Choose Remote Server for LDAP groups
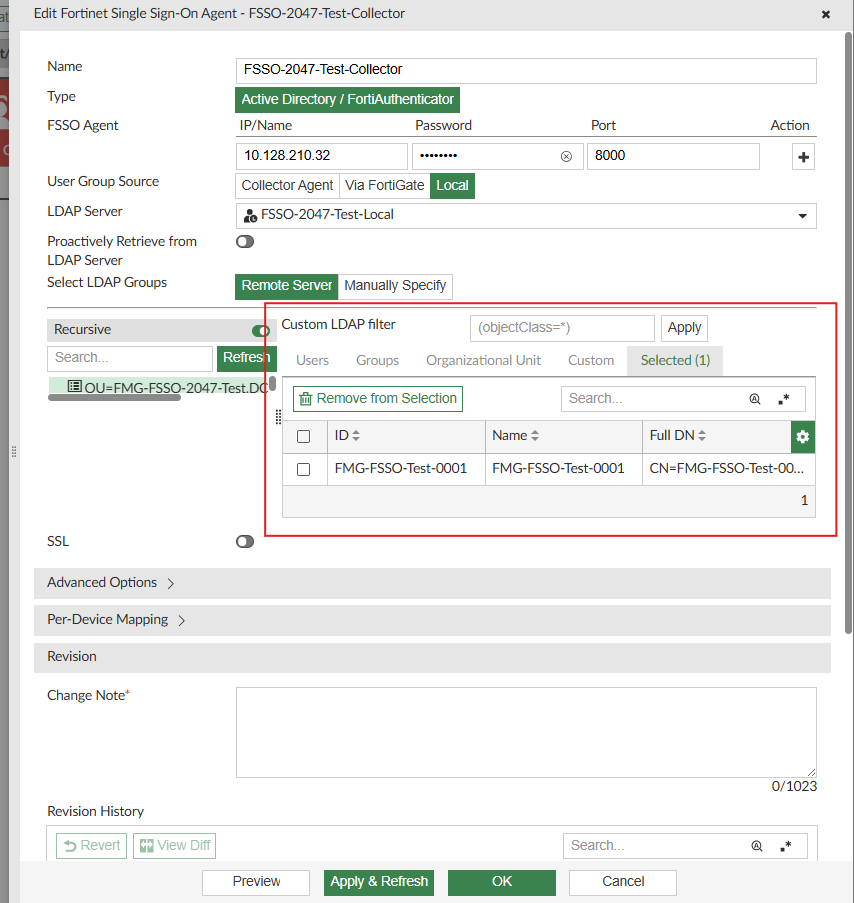The height and width of the screenshot is (903, 854). pyautogui.click(x=287, y=286)
